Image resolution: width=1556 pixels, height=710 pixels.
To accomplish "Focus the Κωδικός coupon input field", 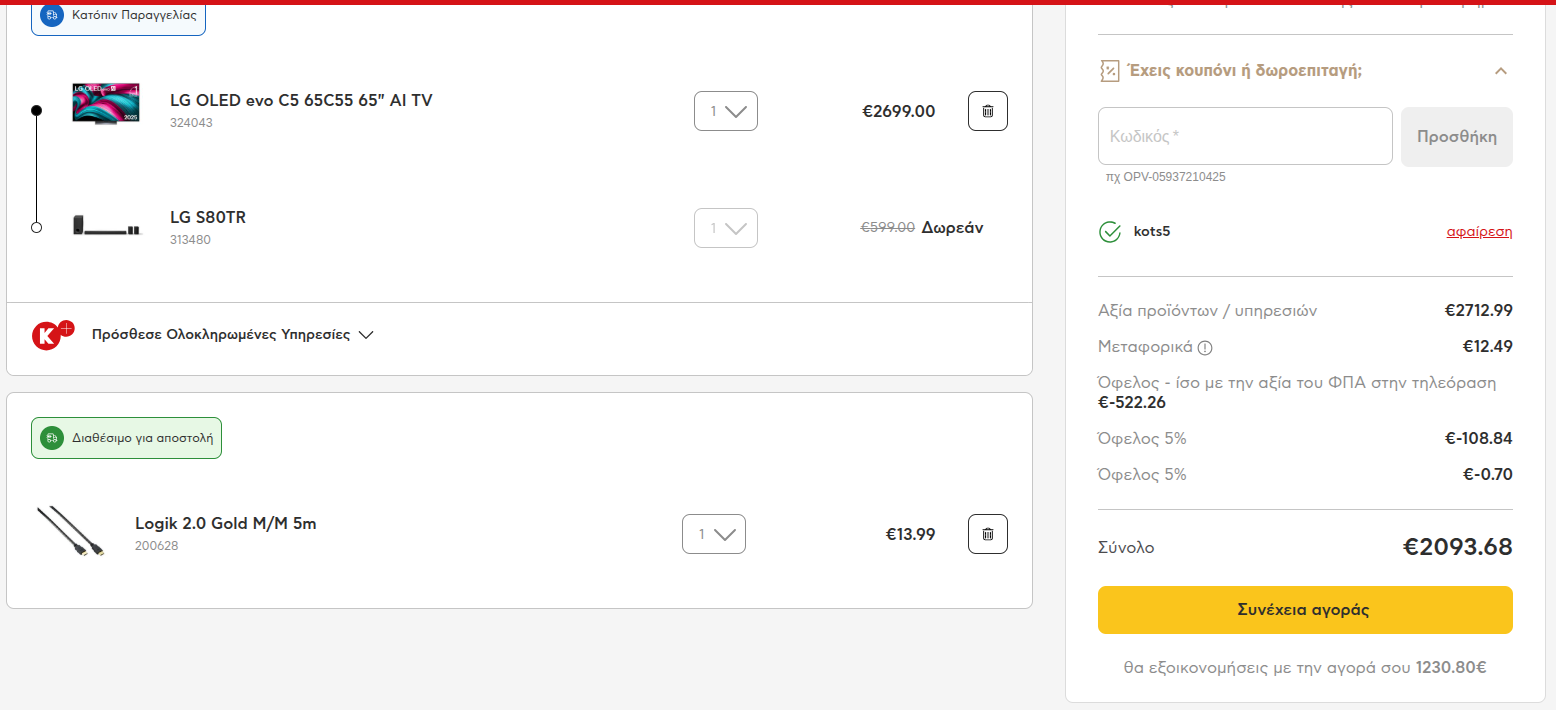I will click(1245, 136).
